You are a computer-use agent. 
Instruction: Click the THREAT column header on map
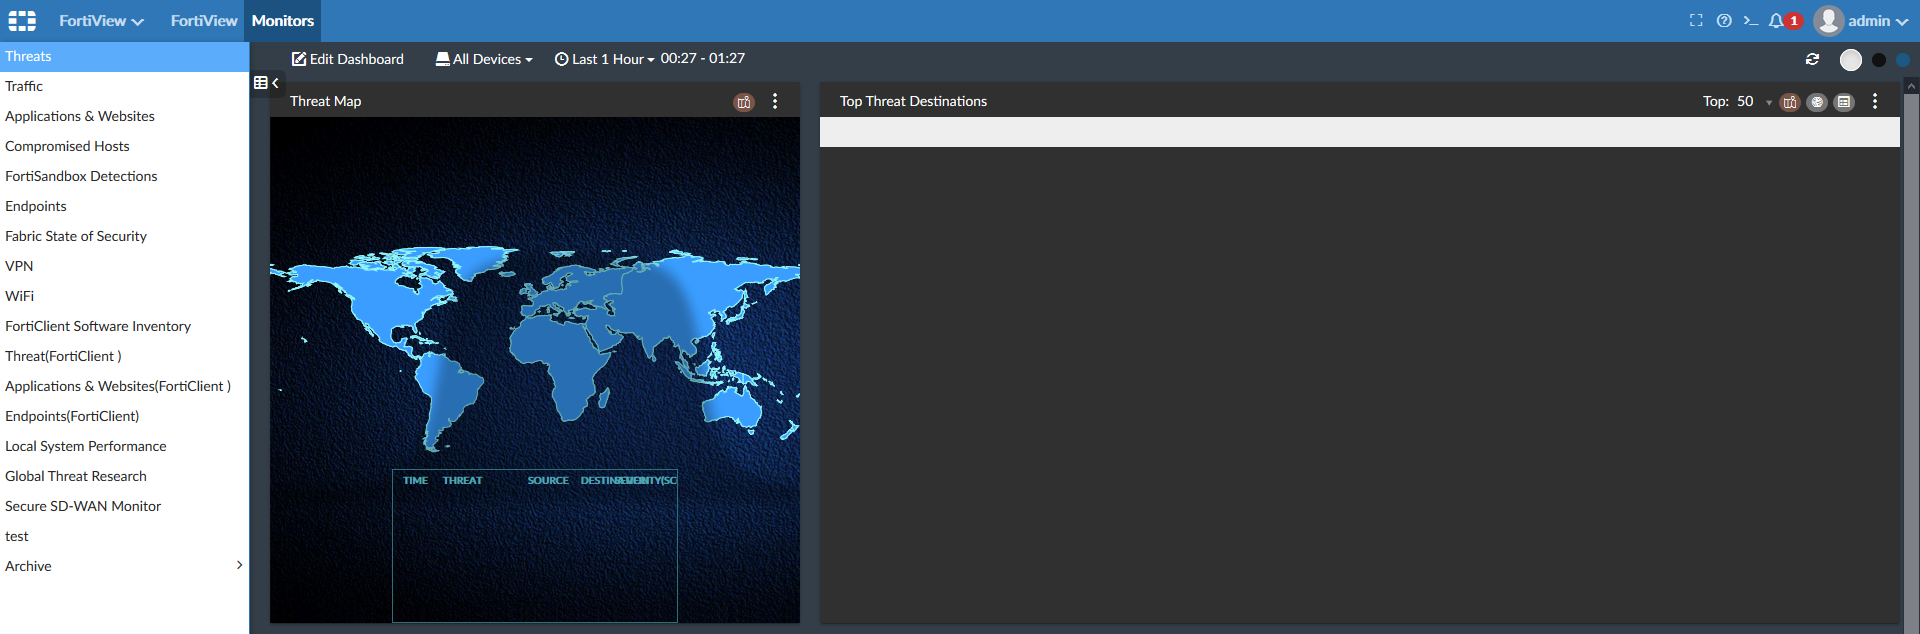[462, 480]
